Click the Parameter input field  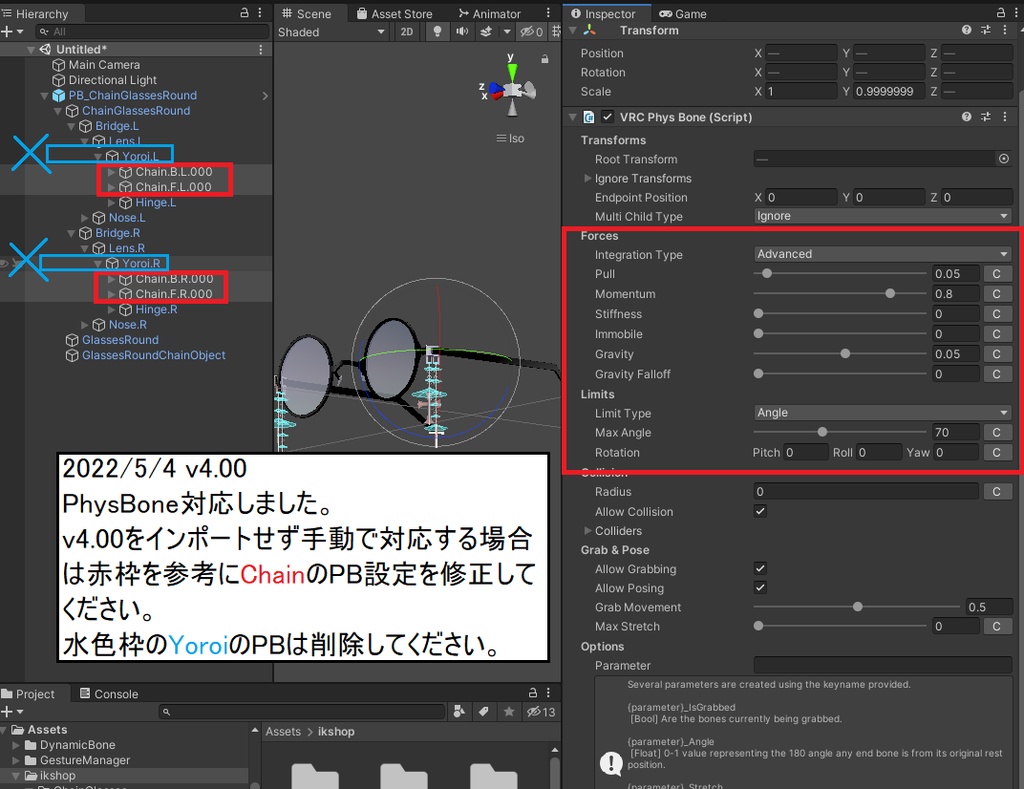click(882, 665)
